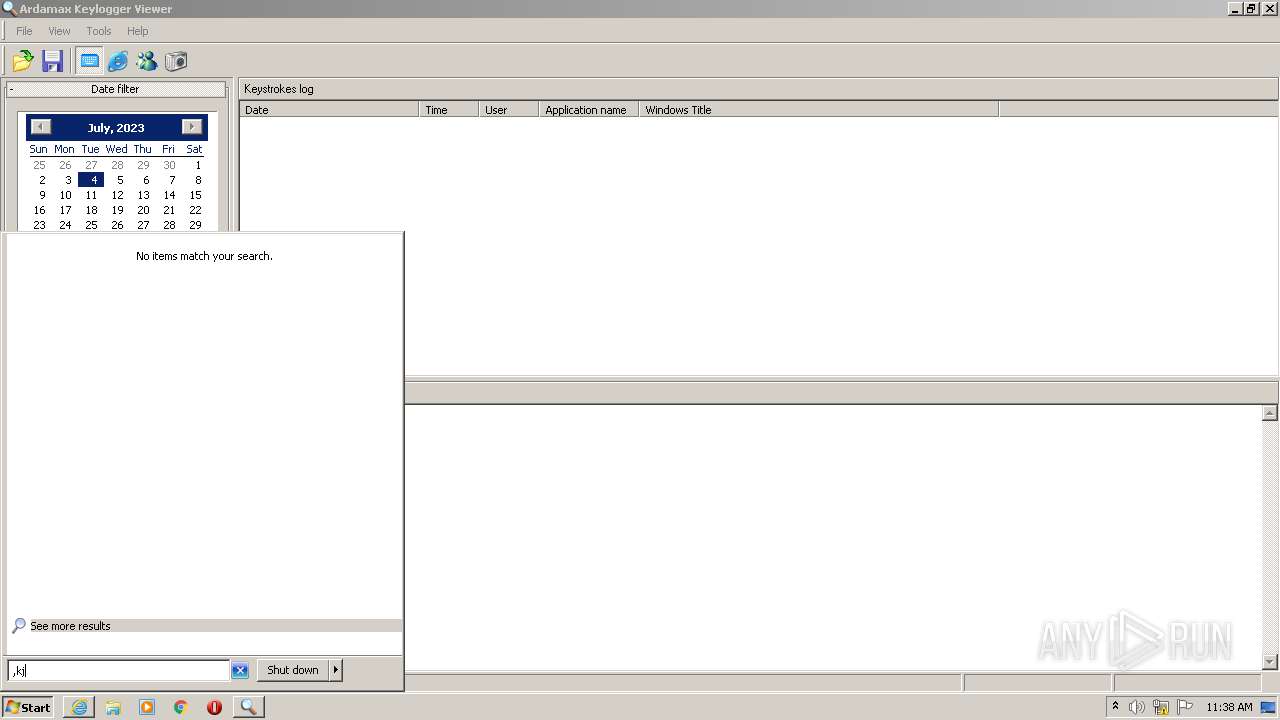Go to next month in calendar
This screenshot has width=1280, height=720.
pyautogui.click(x=192, y=127)
